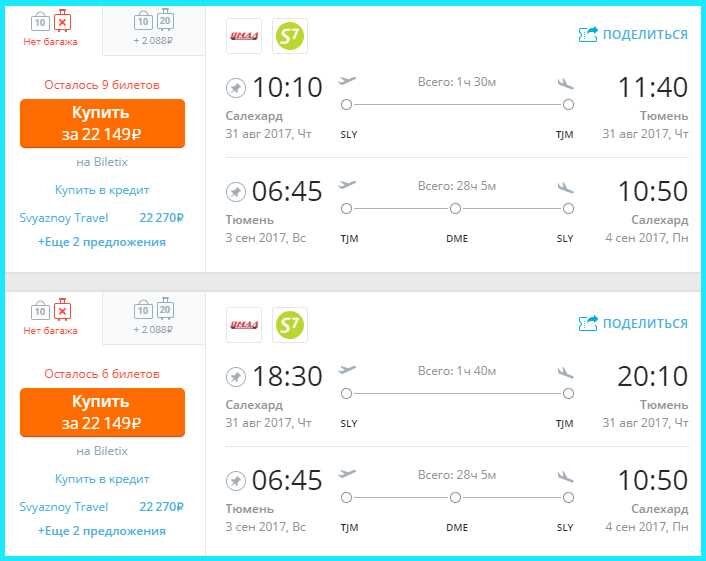Buy first ticket for 22 149₽

102,123
